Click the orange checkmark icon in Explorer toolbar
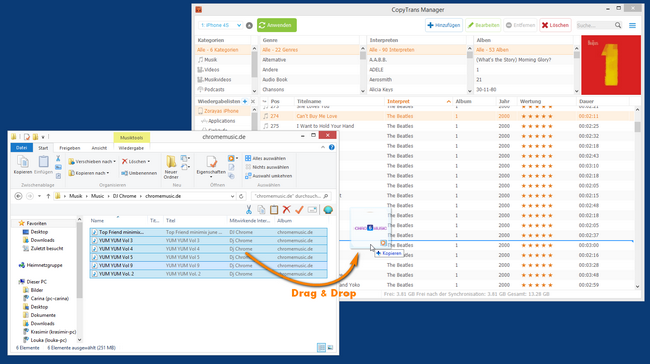The height and width of the screenshot is (364, 650). (x=299, y=210)
